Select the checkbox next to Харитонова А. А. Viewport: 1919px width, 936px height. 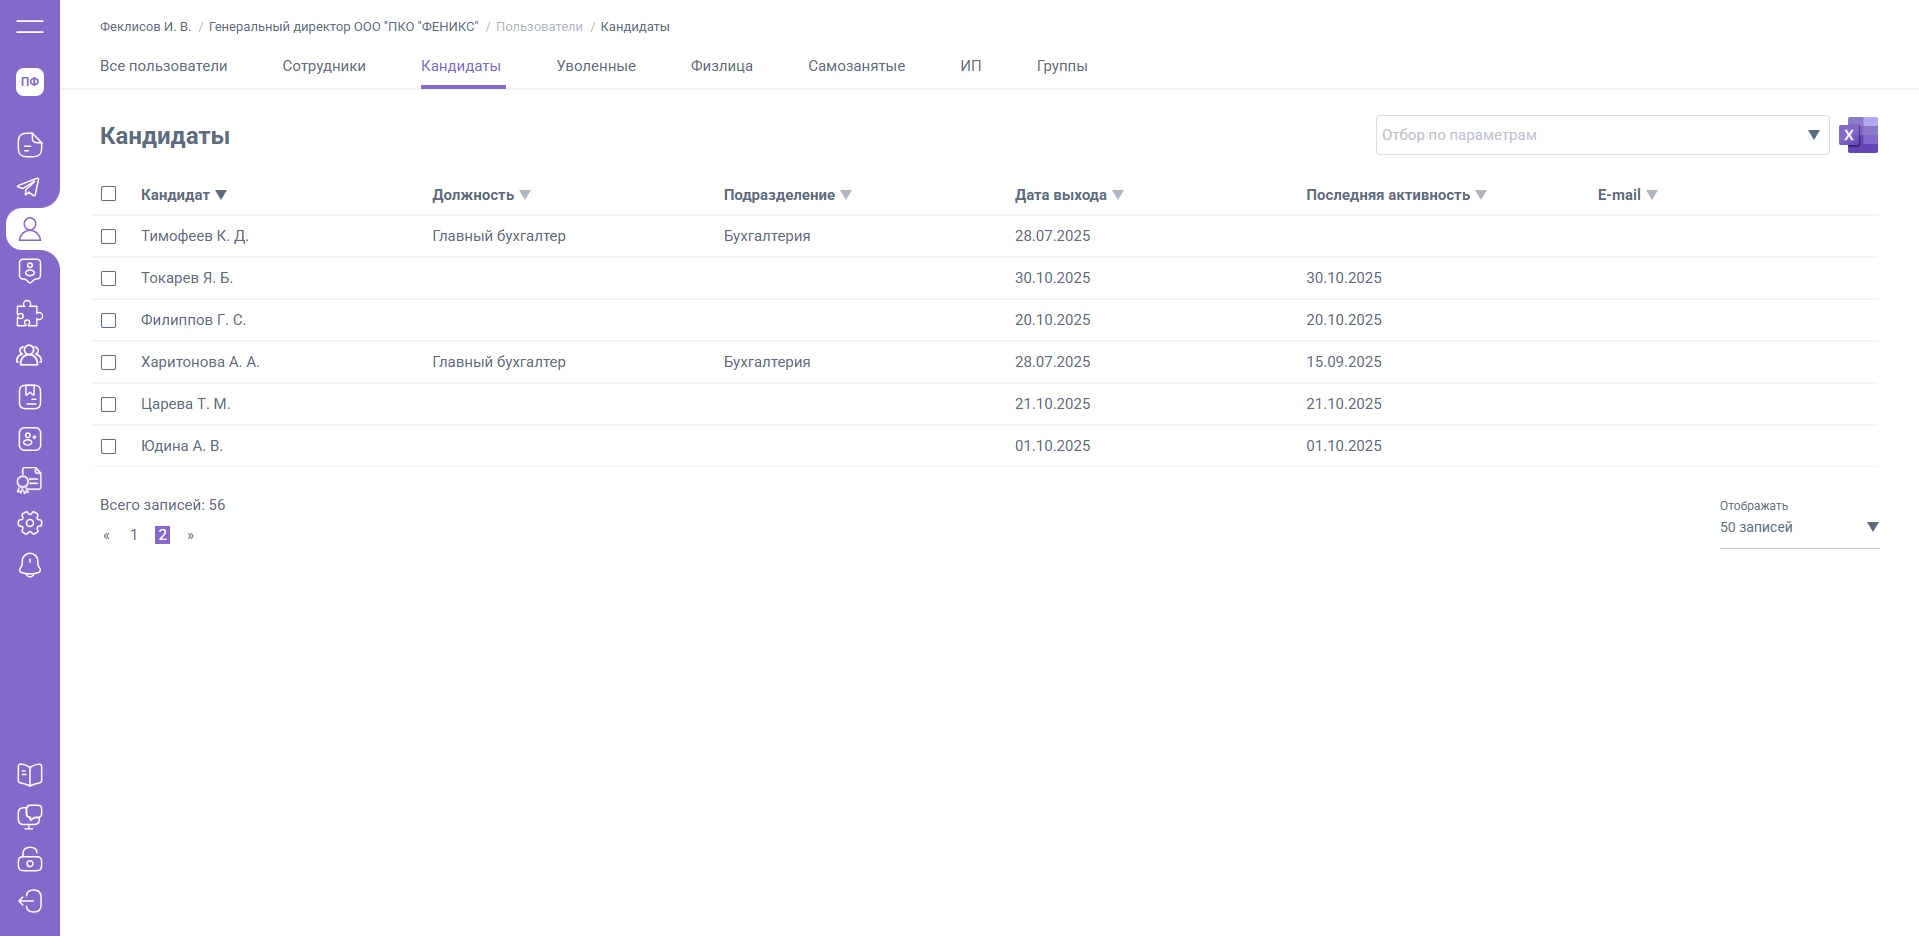pyautogui.click(x=109, y=363)
